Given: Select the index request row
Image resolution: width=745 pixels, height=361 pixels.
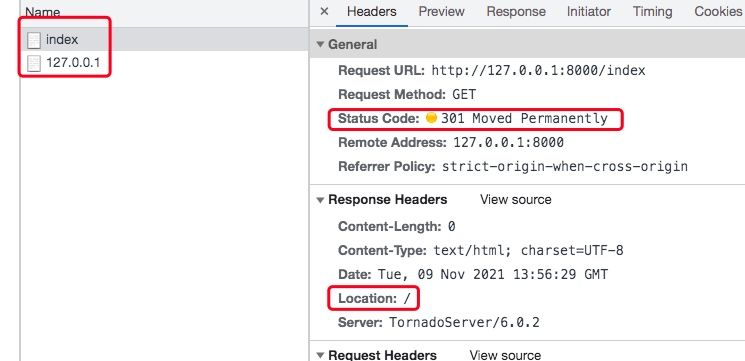Looking at the screenshot, I should pyautogui.click(x=164, y=39).
